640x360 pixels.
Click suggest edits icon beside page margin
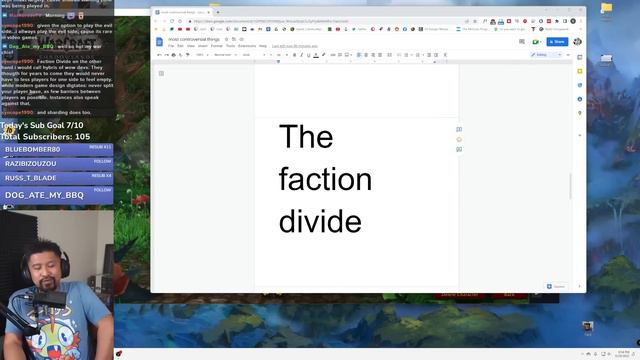[459, 149]
